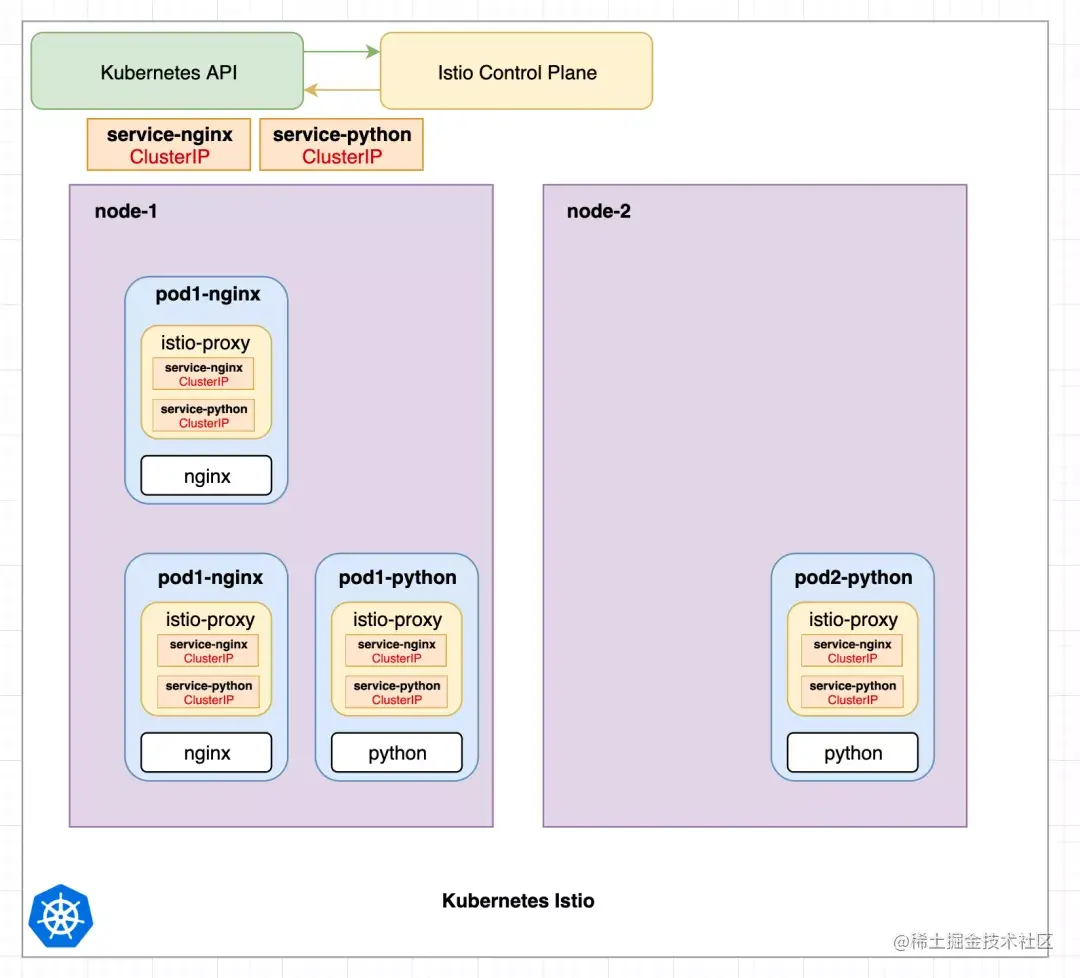Click the pod2-python title in node-2
The height and width of the screenshot is (978, 1080).
coord(853,577)
